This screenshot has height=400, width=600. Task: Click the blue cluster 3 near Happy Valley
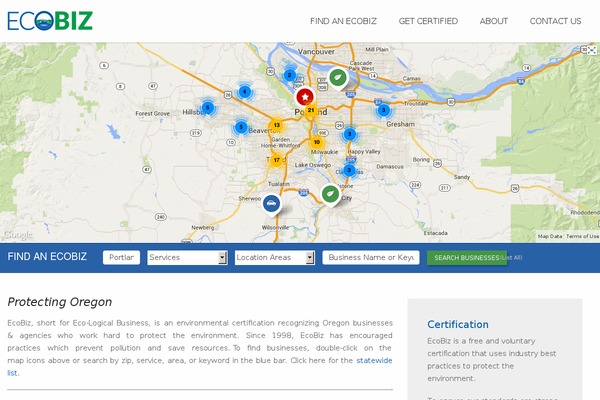[349, 134]
